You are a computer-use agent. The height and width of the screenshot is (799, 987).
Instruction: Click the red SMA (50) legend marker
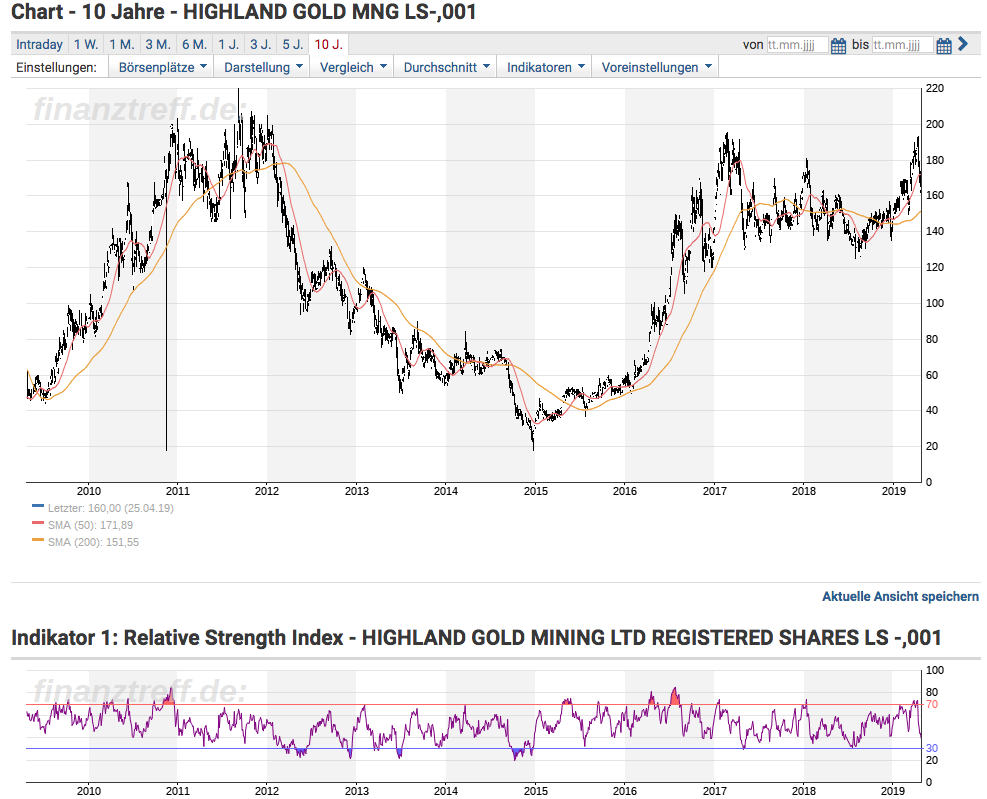coord(38,523)
